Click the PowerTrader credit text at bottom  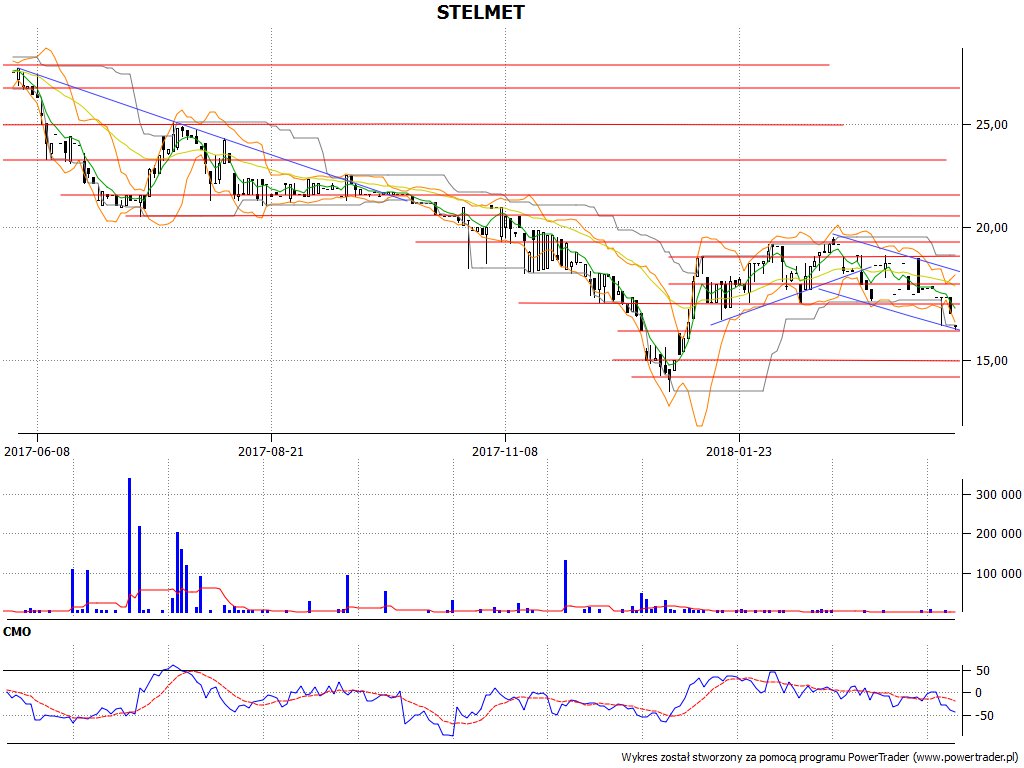pos(822,757)
